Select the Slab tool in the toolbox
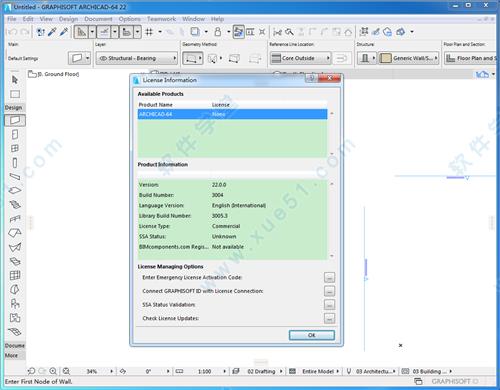This screenshot has height=390, width=500. point(15,190)
